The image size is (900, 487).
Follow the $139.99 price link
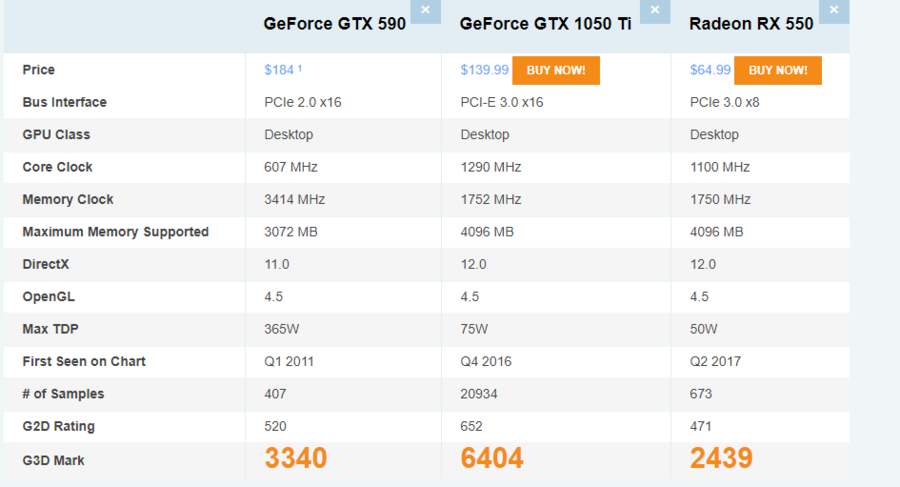click(484, 70)
